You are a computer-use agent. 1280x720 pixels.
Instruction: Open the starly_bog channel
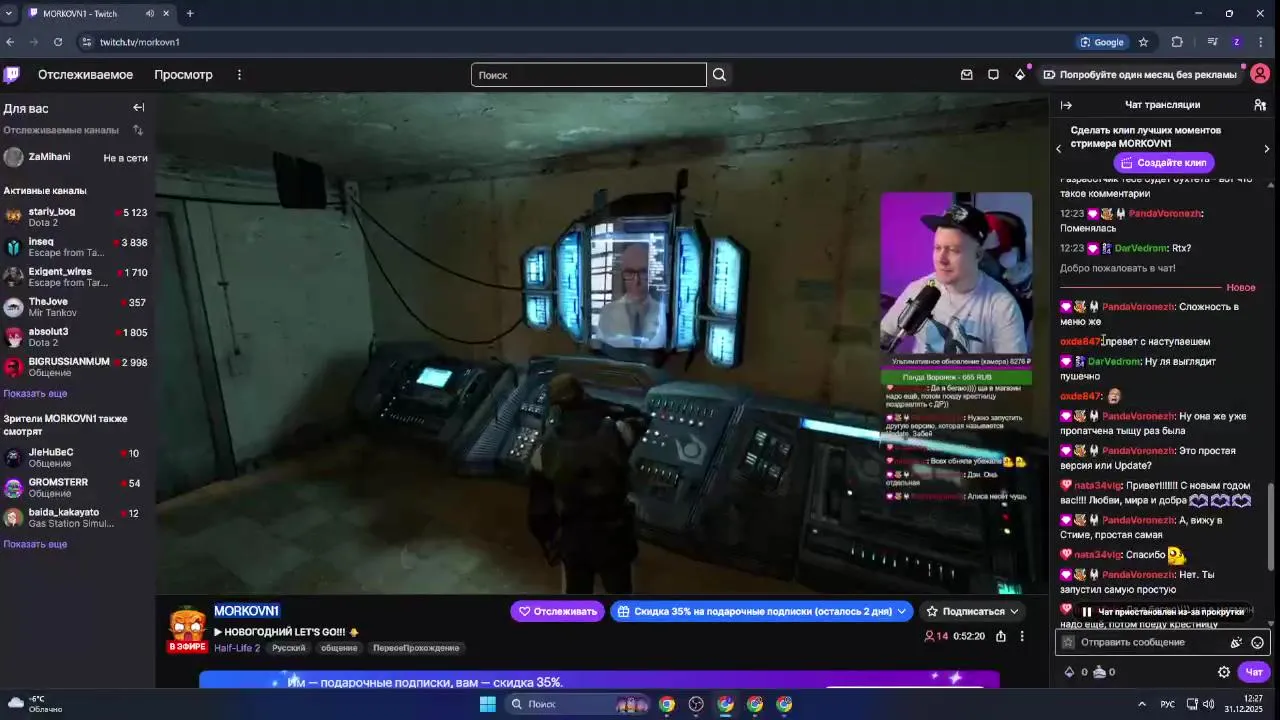(77, 217)
